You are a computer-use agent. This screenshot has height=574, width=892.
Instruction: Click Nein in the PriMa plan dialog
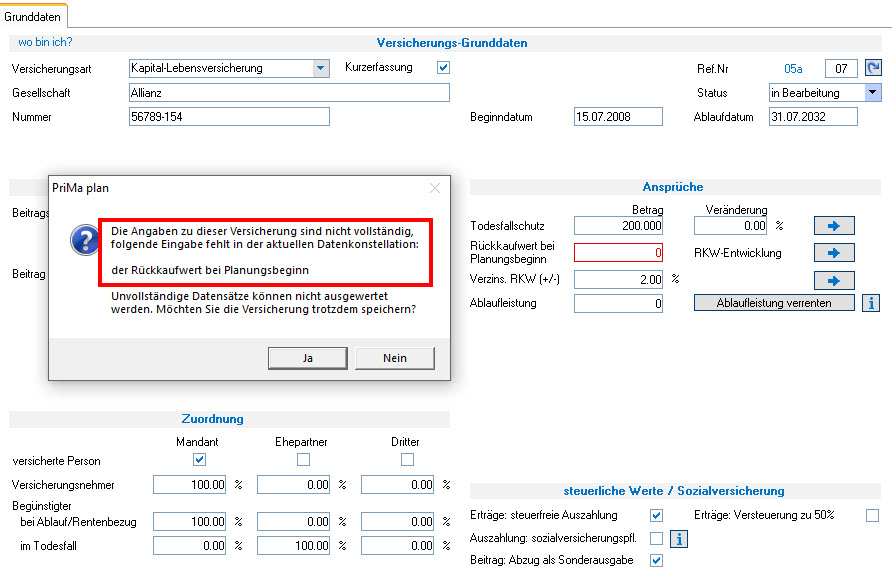click(394, 358)
